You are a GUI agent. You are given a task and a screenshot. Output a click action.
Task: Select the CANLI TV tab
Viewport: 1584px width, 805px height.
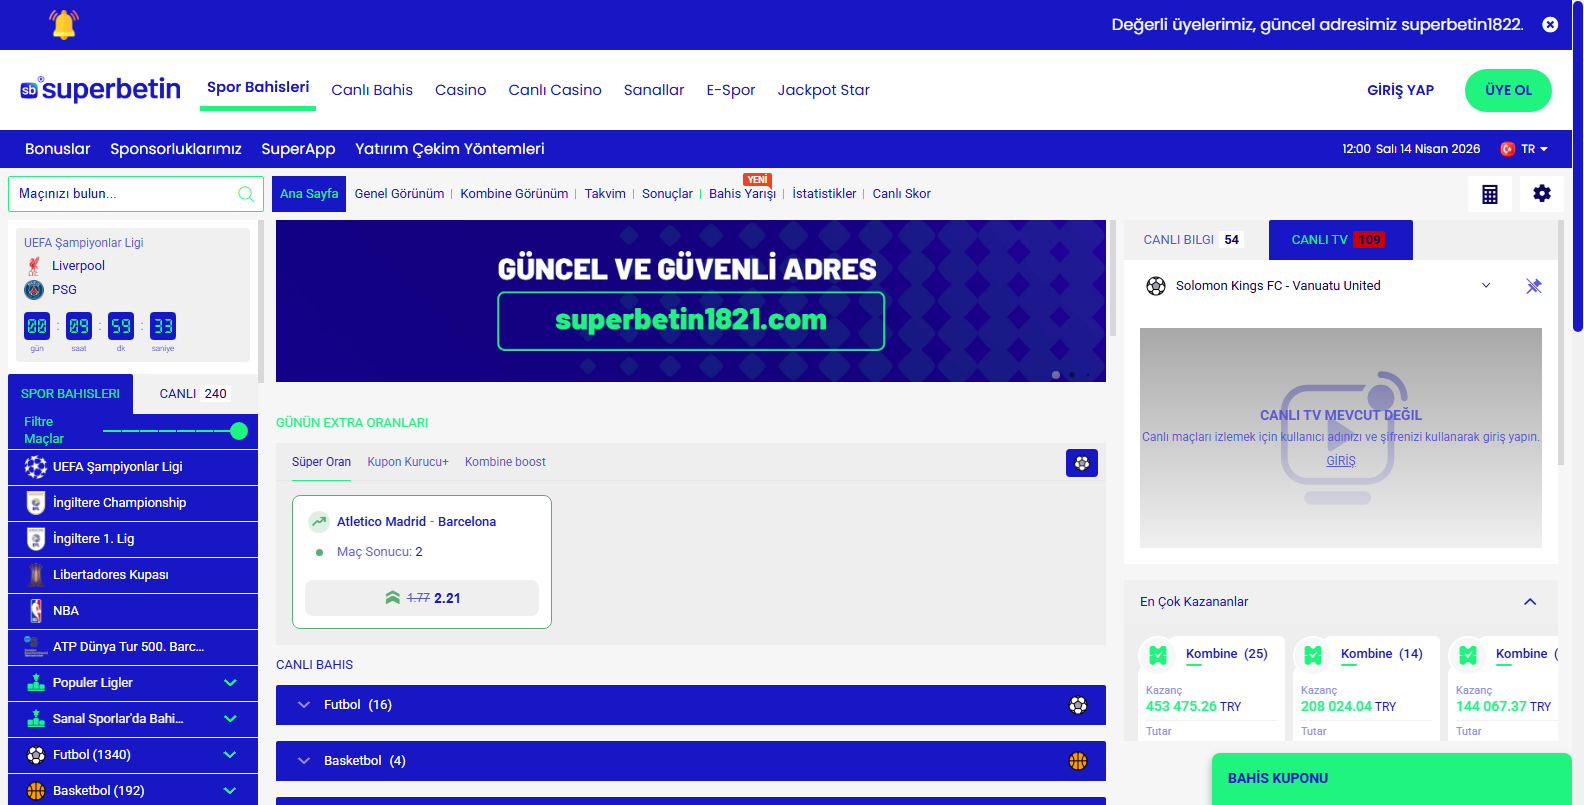[x=1340, y=240]
